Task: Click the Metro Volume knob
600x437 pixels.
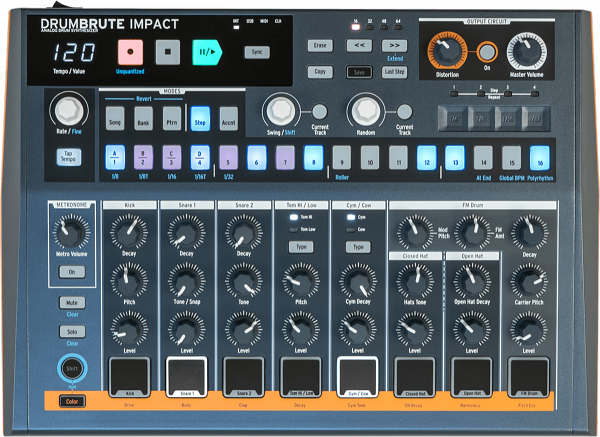Action: pyautogui.click(x=72, y=232)
